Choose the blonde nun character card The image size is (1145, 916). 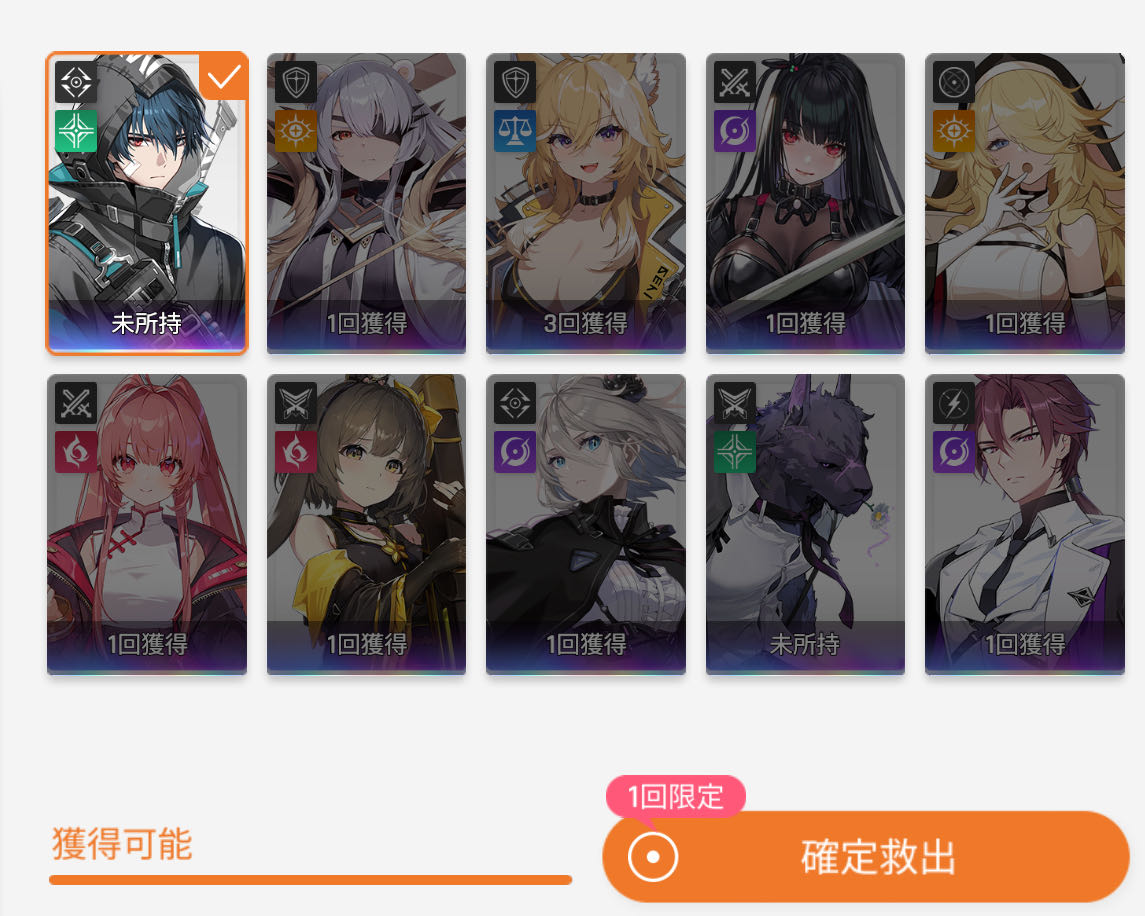1025,203
